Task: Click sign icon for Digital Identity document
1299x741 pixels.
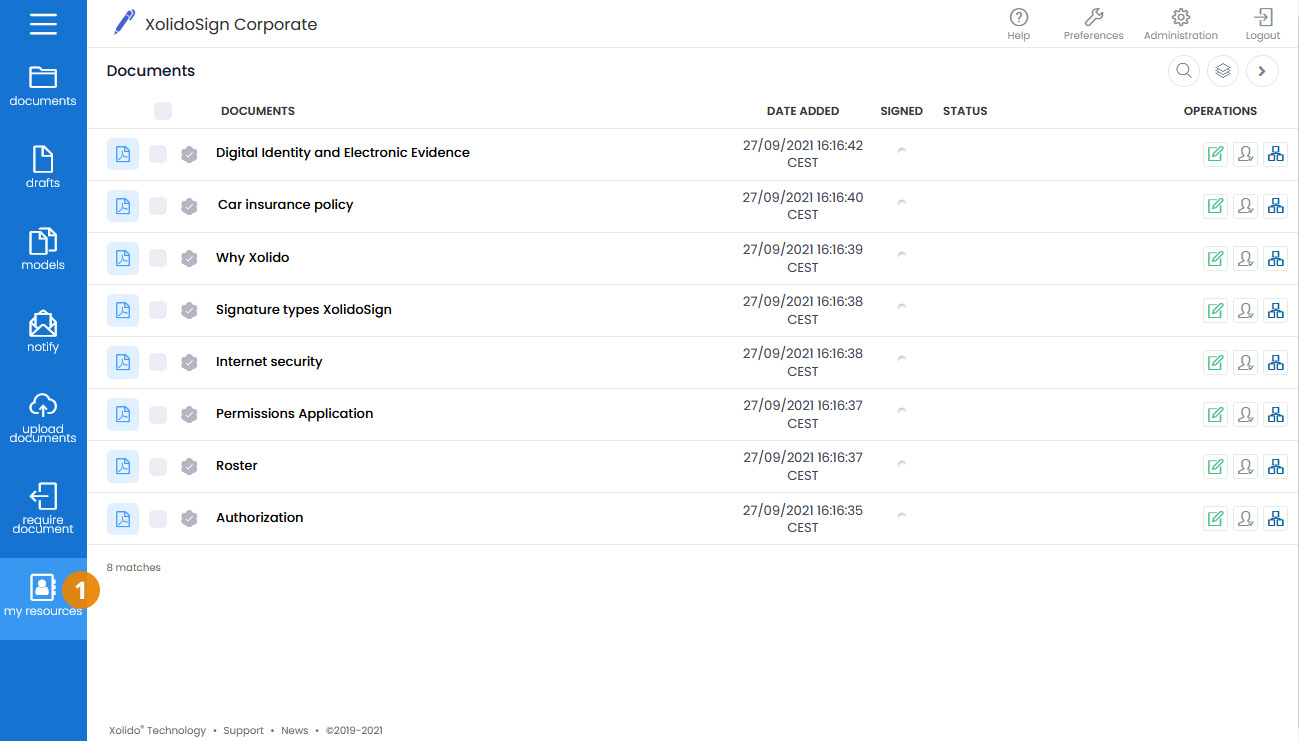Action: (1215, 154)
